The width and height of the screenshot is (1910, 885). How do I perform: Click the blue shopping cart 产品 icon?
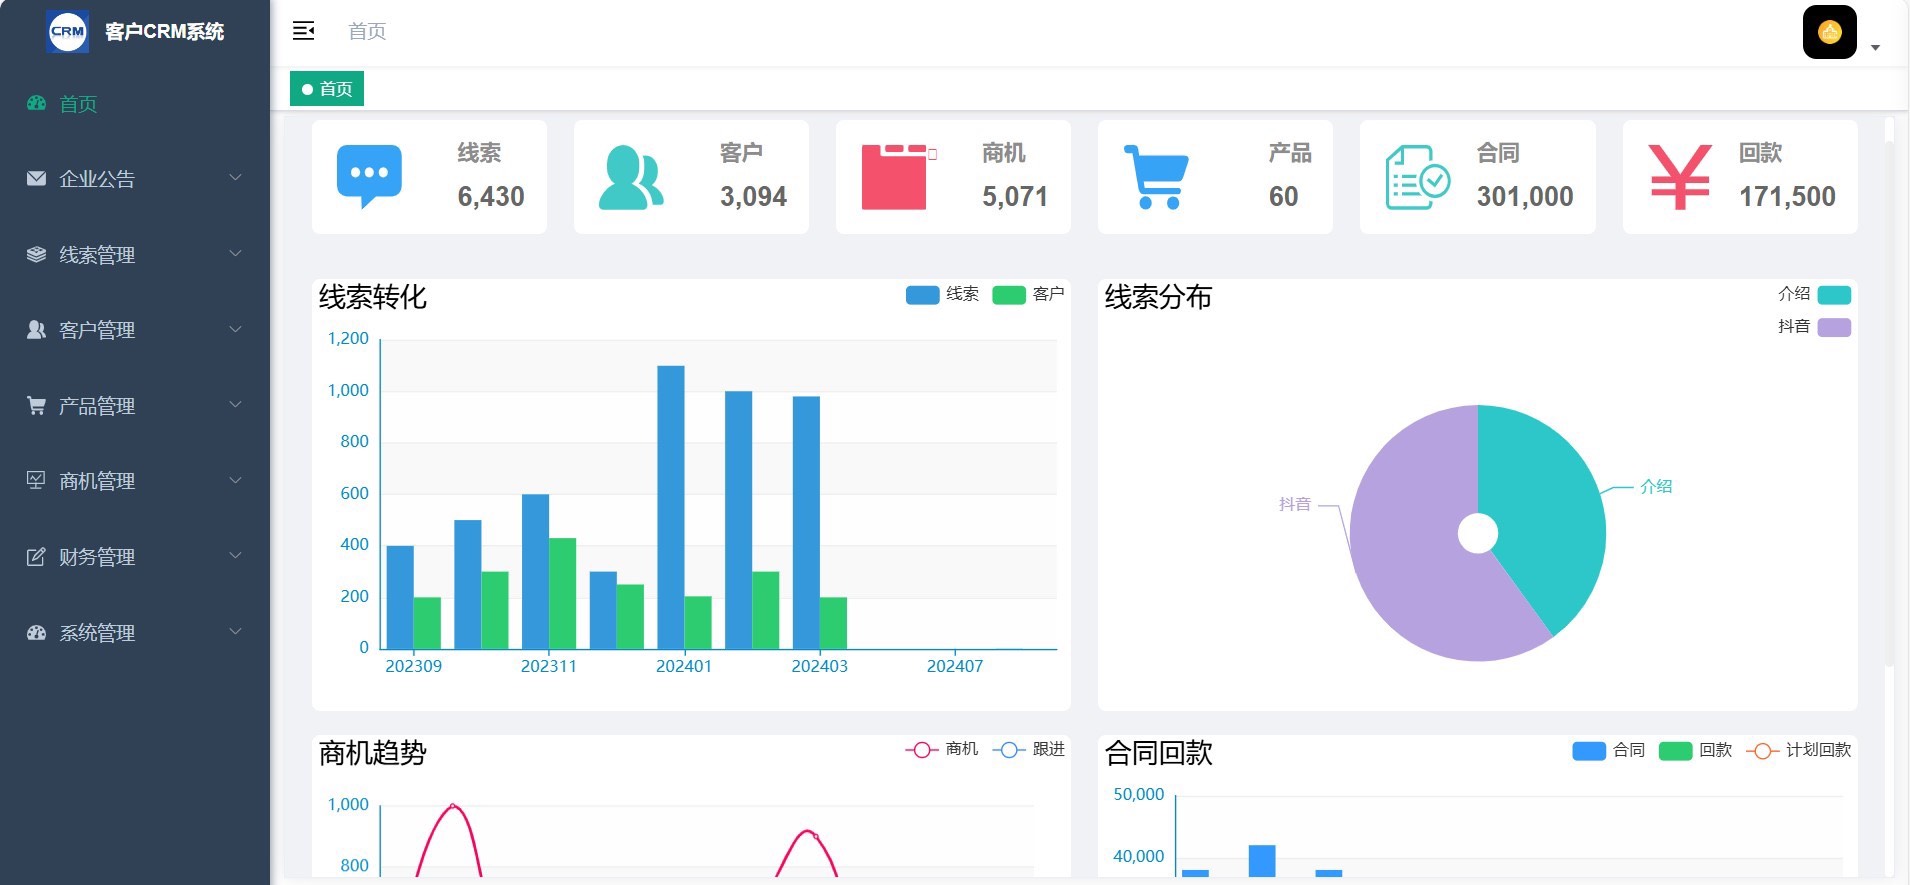tap(1156, 177)
